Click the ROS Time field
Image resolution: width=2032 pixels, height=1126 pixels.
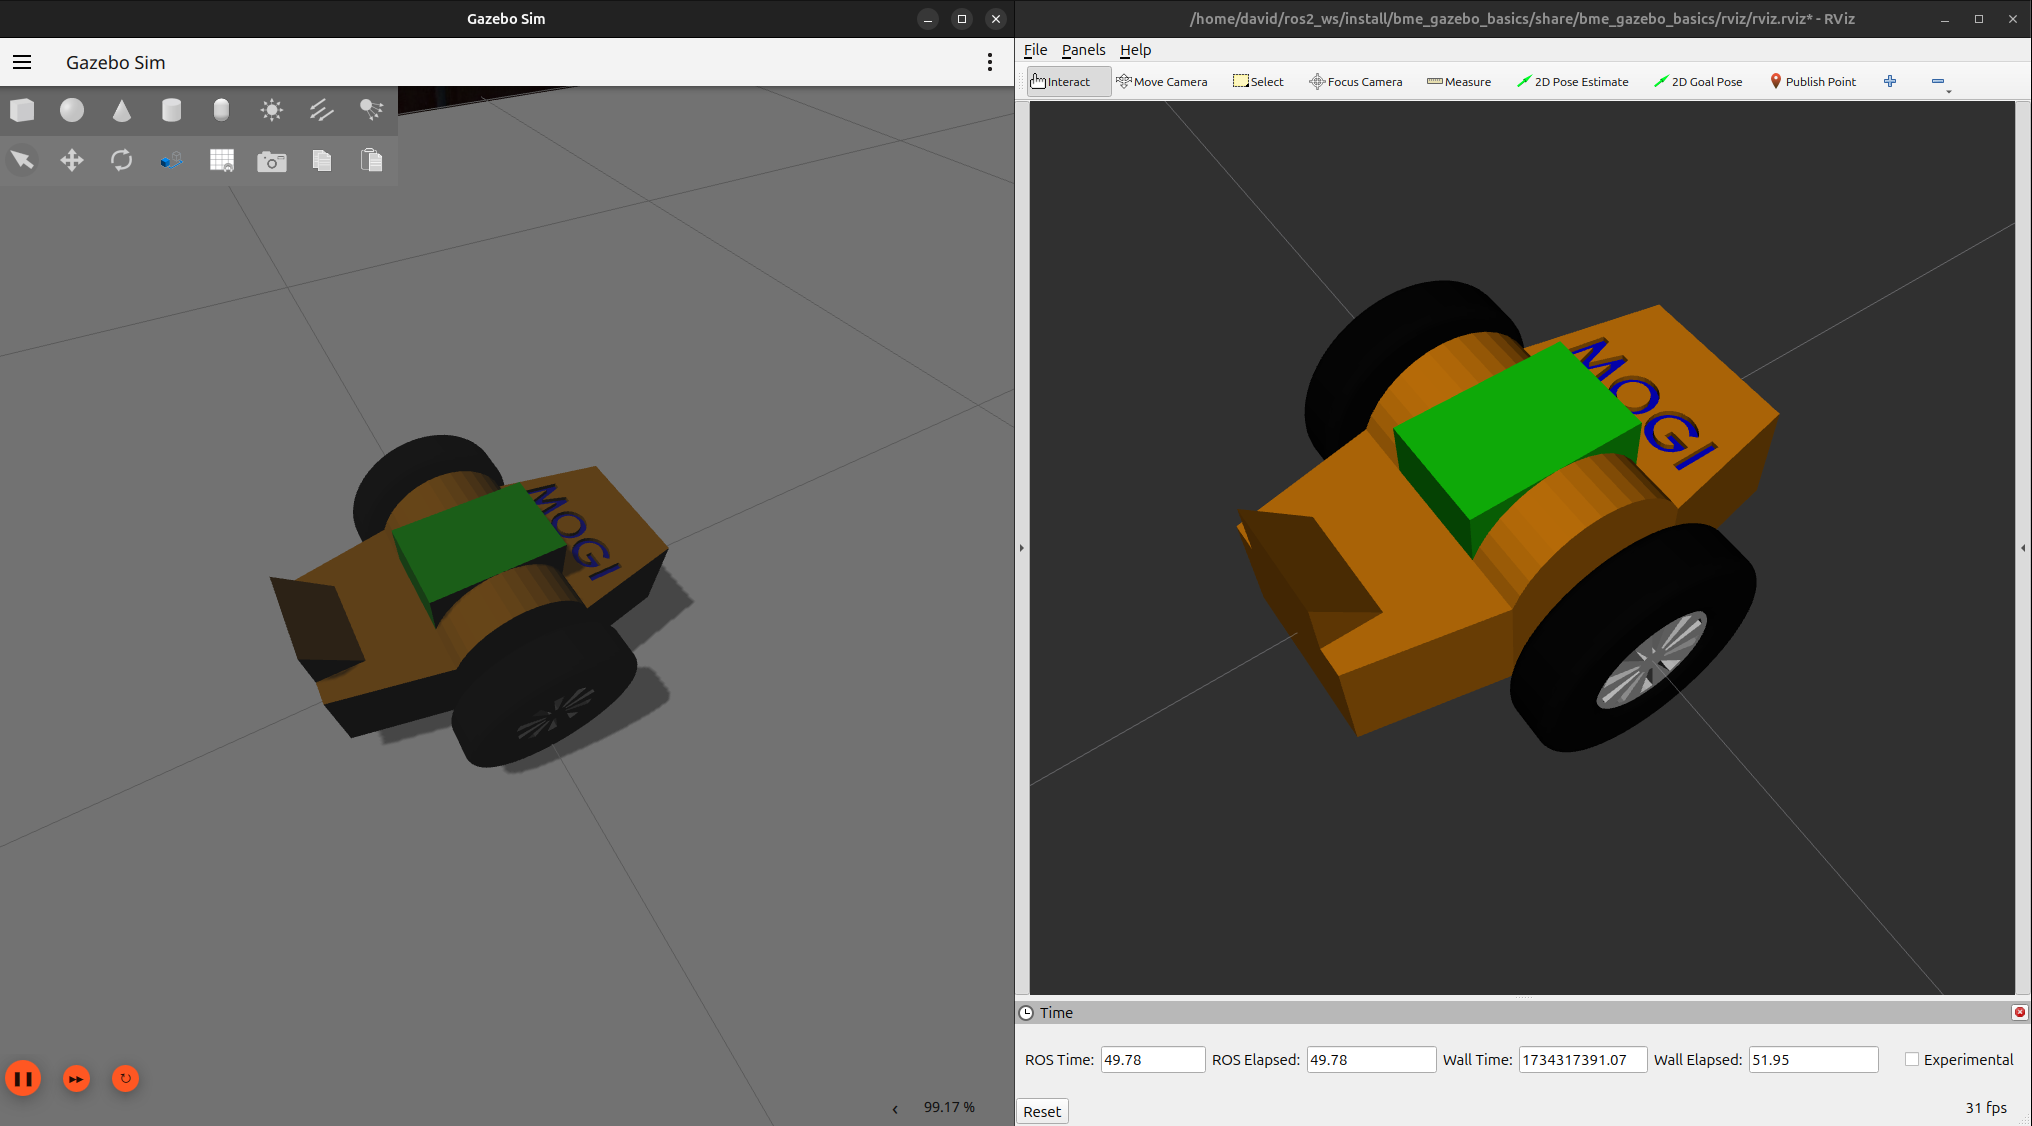coord(1152,1060)
